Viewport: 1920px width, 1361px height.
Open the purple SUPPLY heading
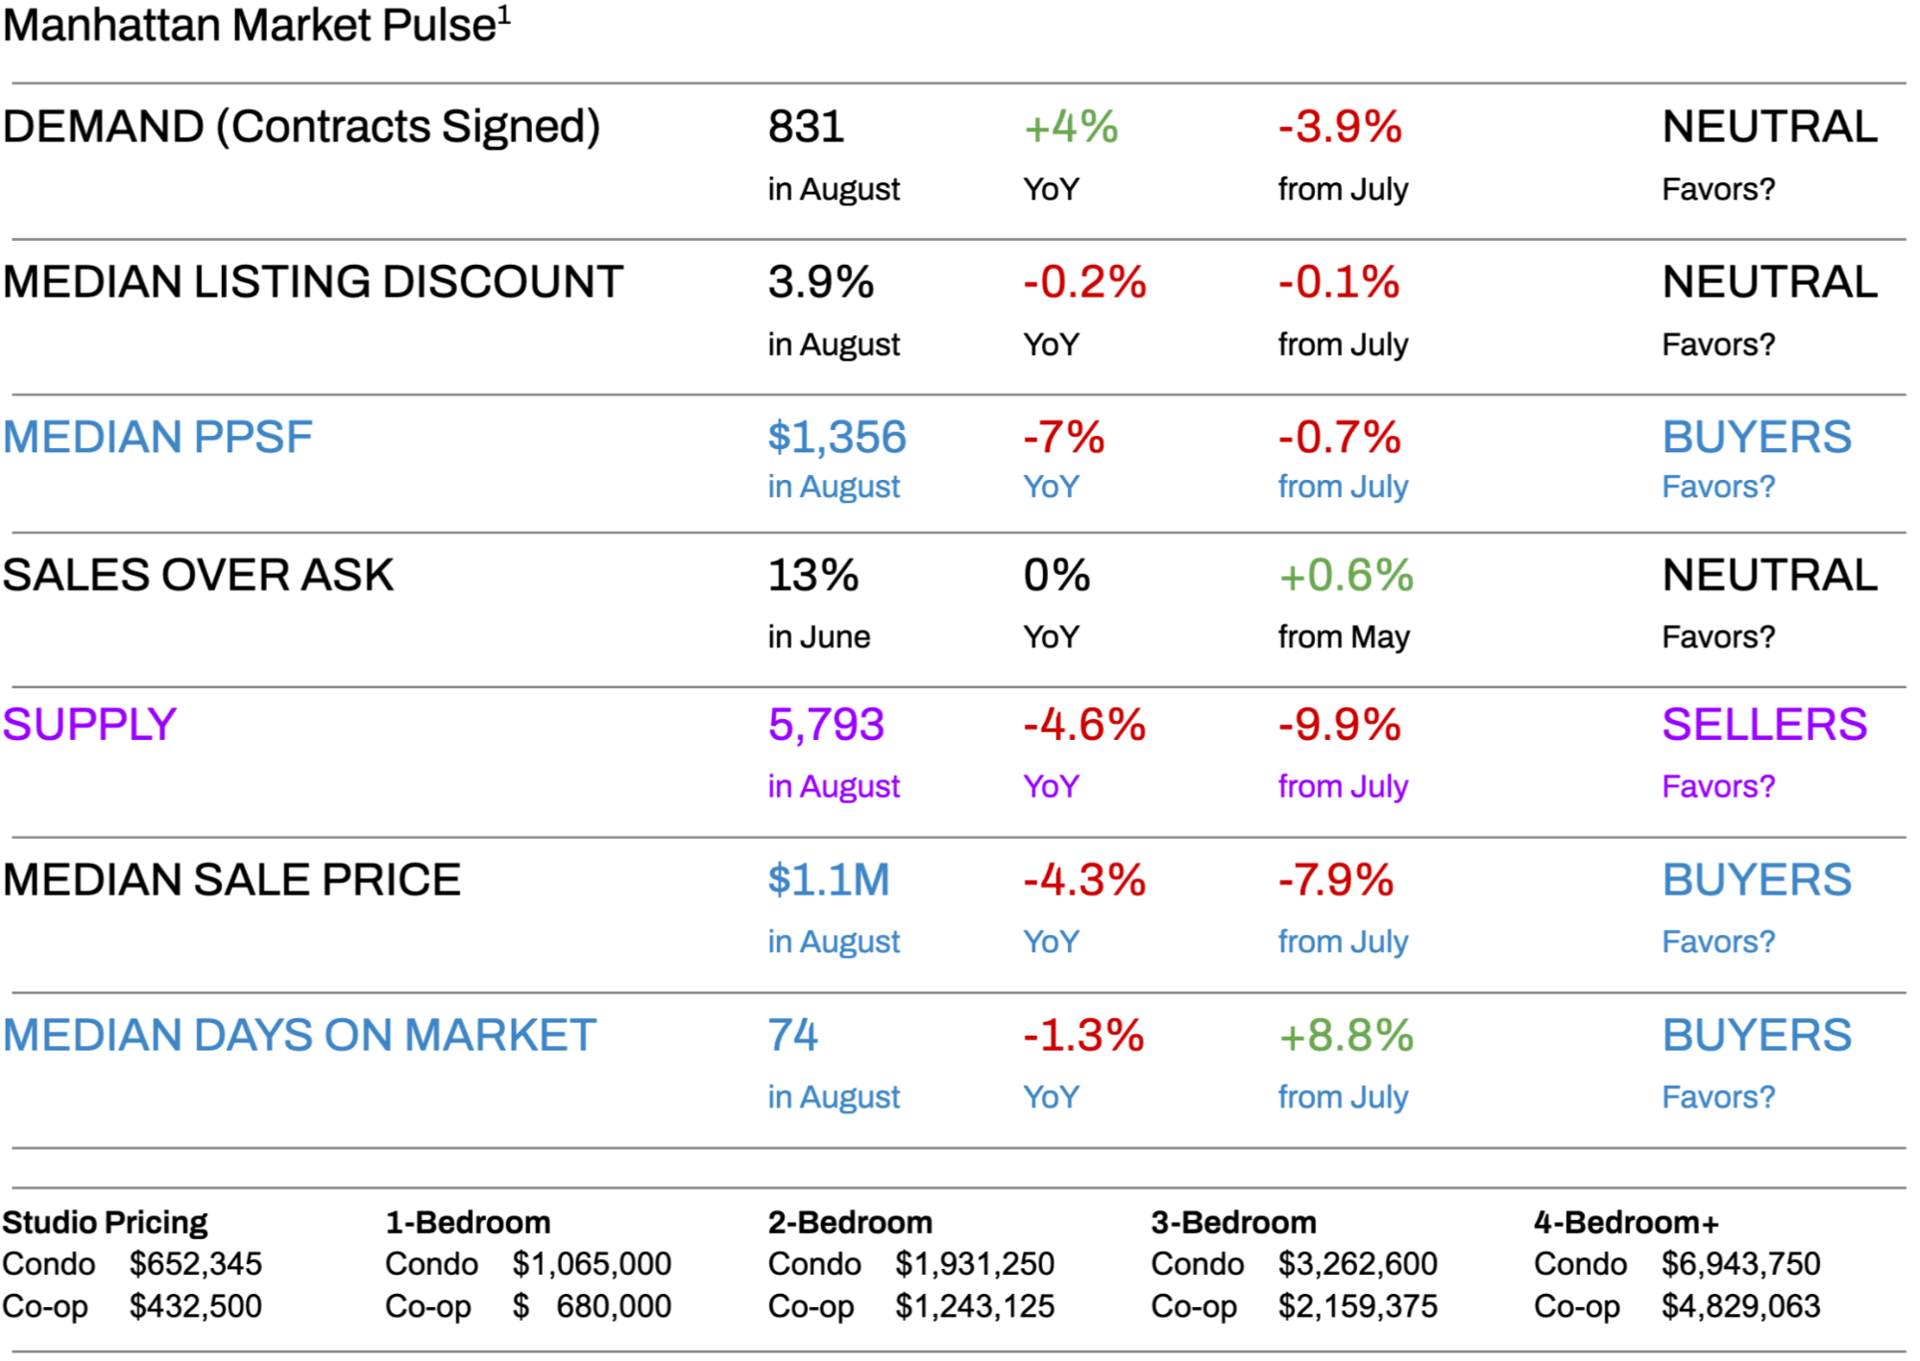click(89, 724)
